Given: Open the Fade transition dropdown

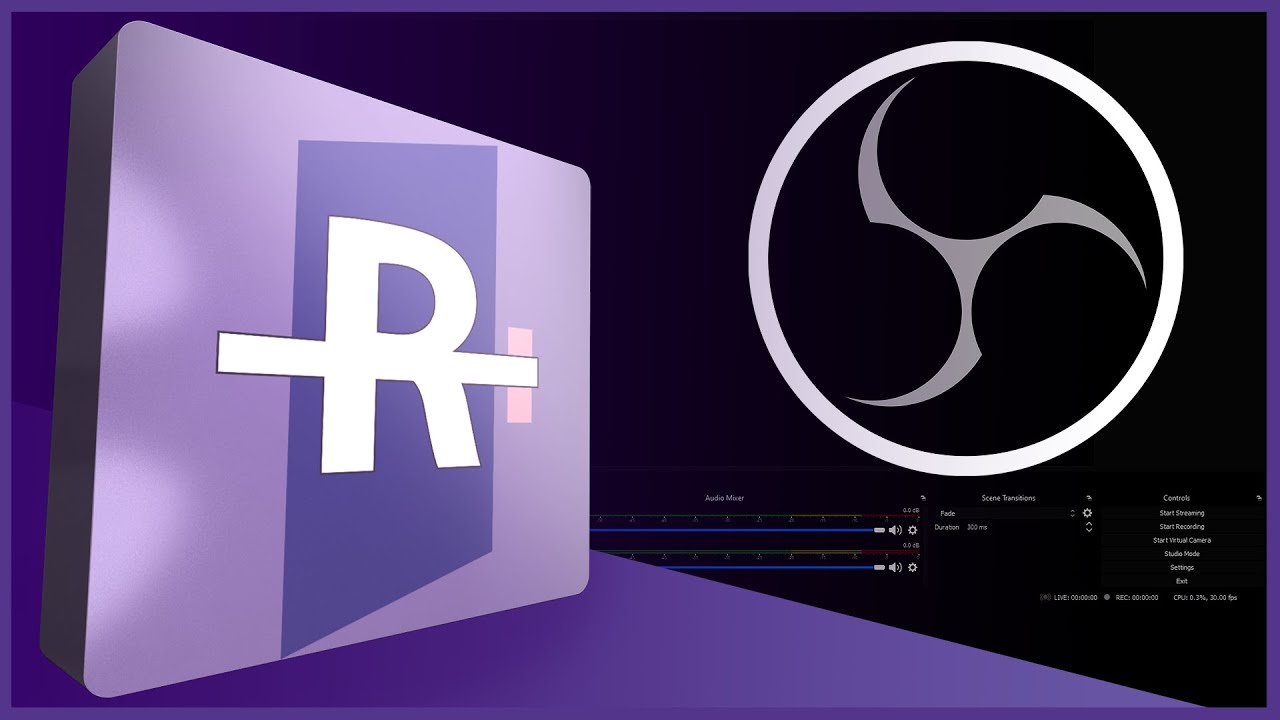Looking at the screenshot, I should pos(1006,513).
